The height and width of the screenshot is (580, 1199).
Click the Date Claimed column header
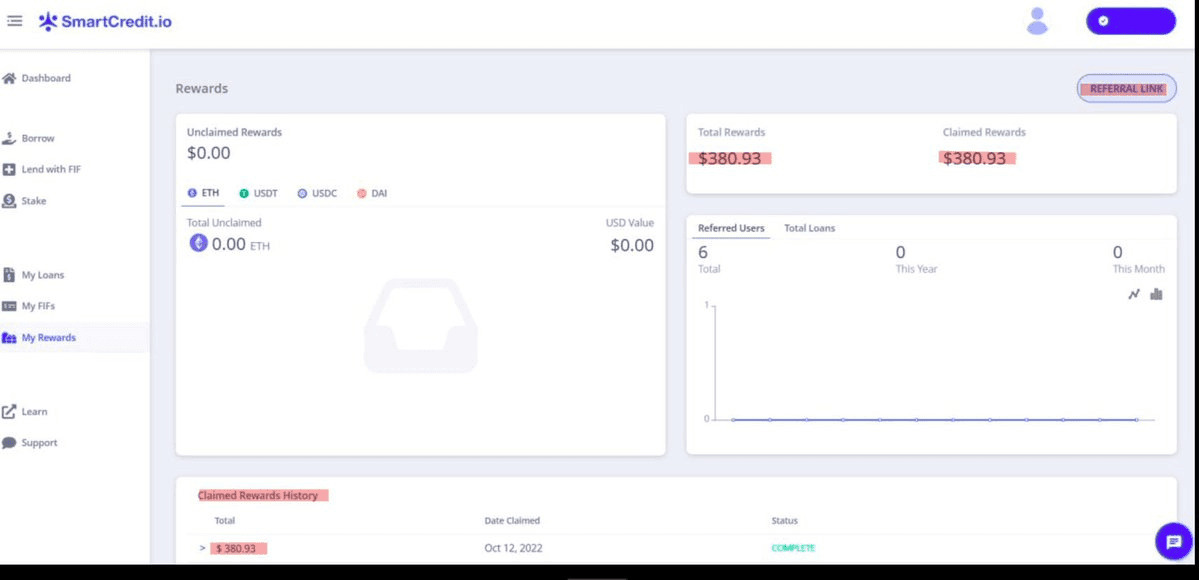[512, 520]
